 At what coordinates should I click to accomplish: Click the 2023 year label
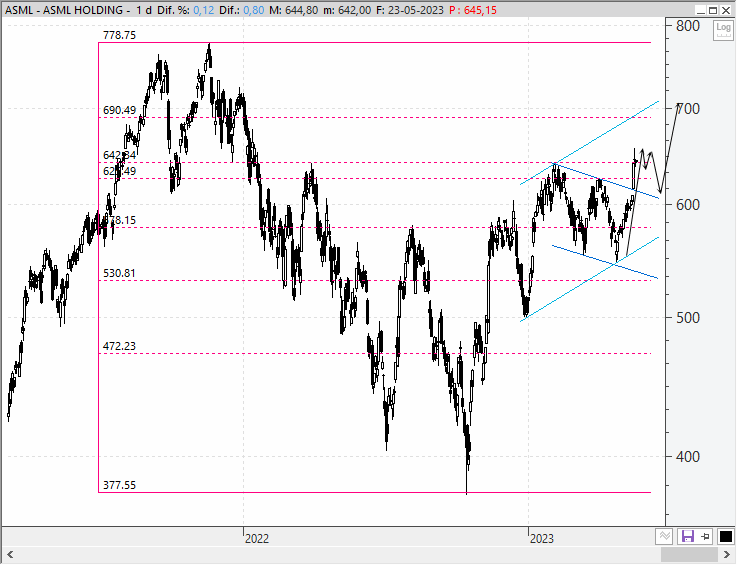541,539
